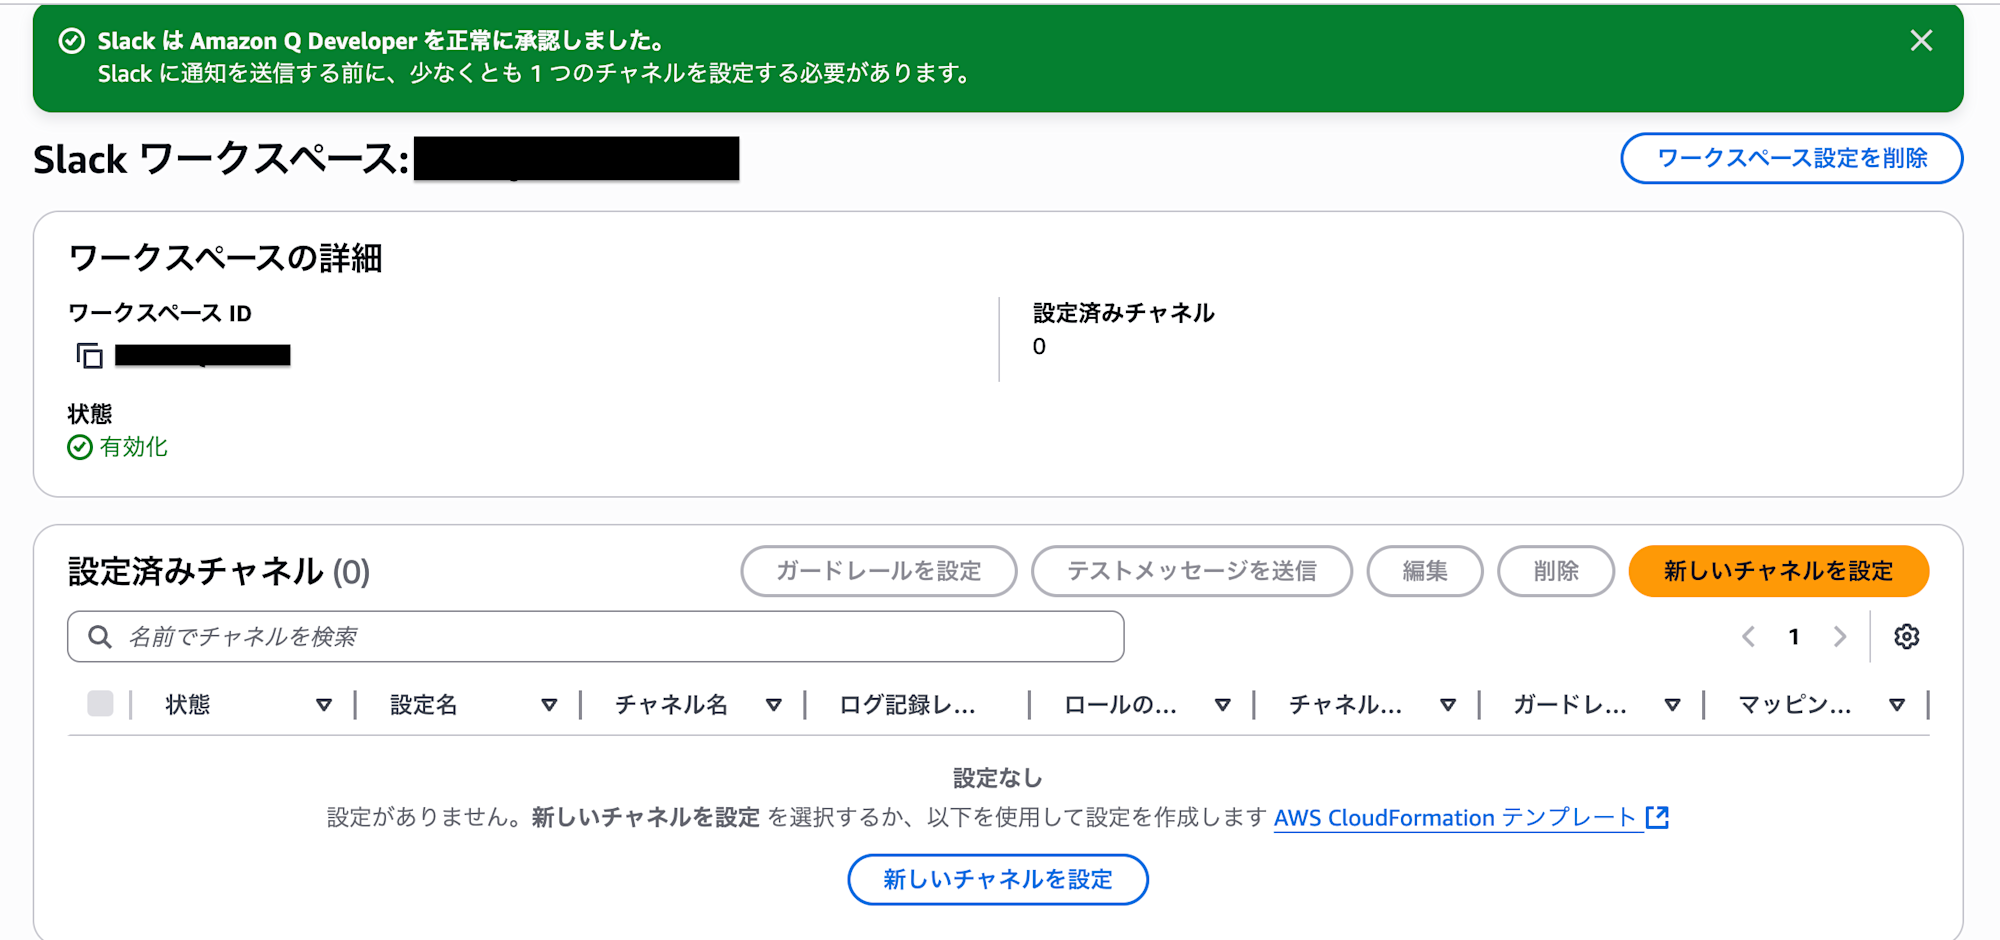
Task: Click the 設定済みチャネル (0) table heading
Action: [219, 571]
